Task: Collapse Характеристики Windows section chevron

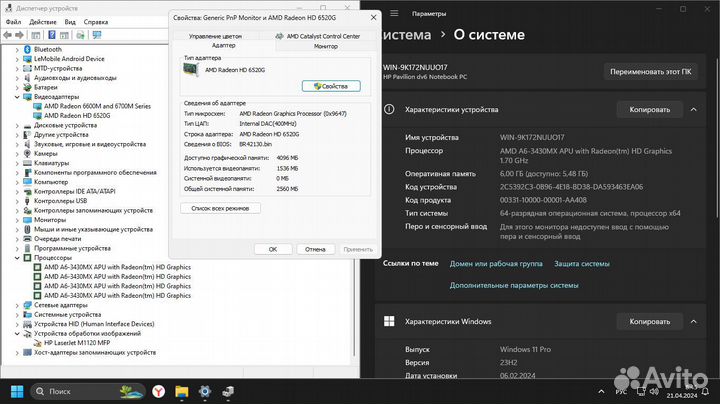Action: tap(693, 322)
